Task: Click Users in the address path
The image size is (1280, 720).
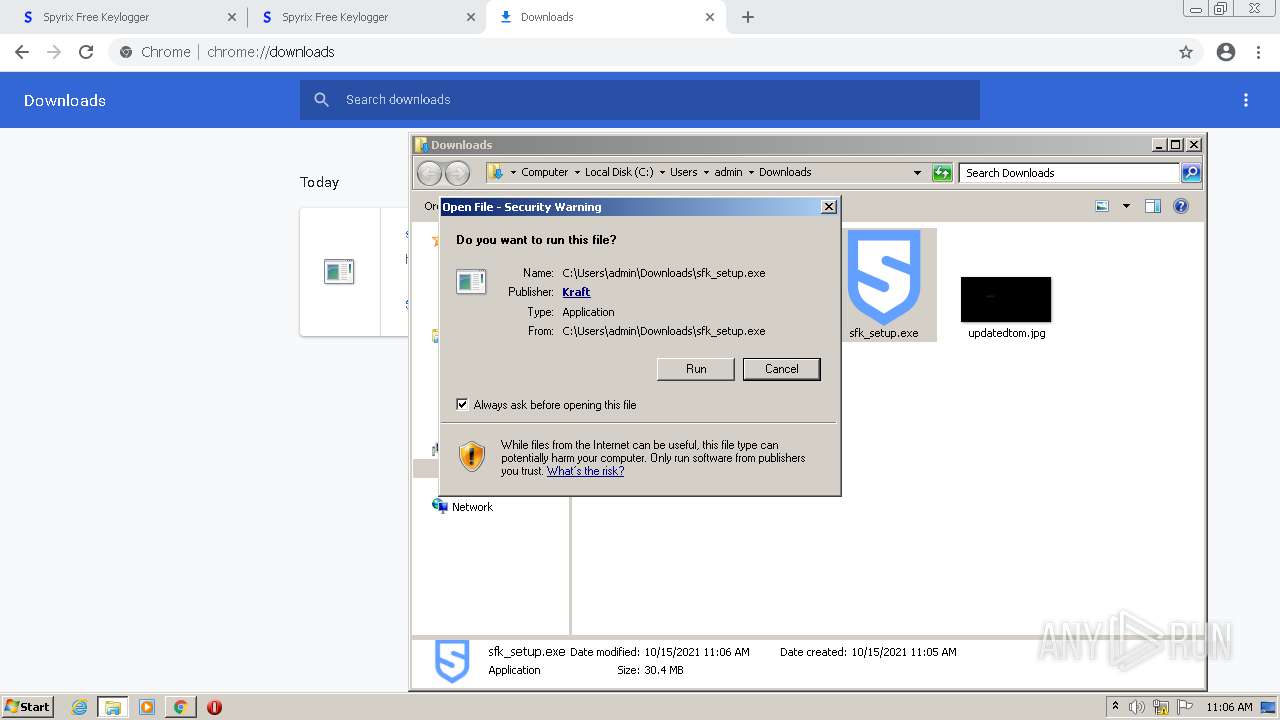Action: (684, 172)
